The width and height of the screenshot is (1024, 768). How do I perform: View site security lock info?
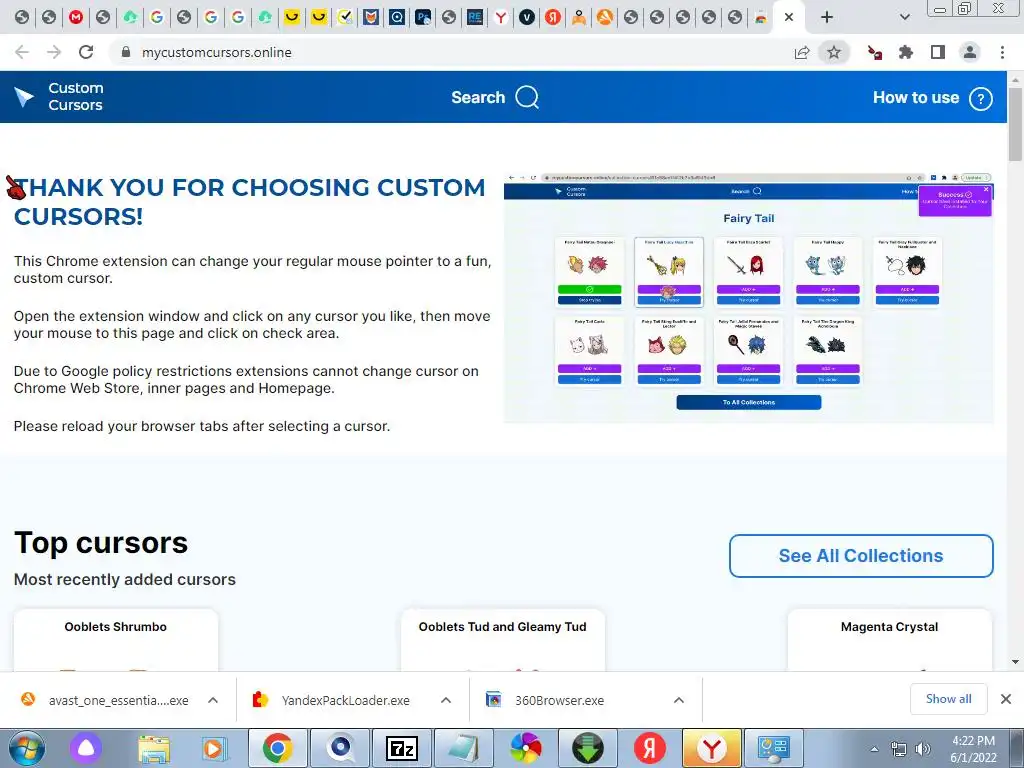(126, 52)
